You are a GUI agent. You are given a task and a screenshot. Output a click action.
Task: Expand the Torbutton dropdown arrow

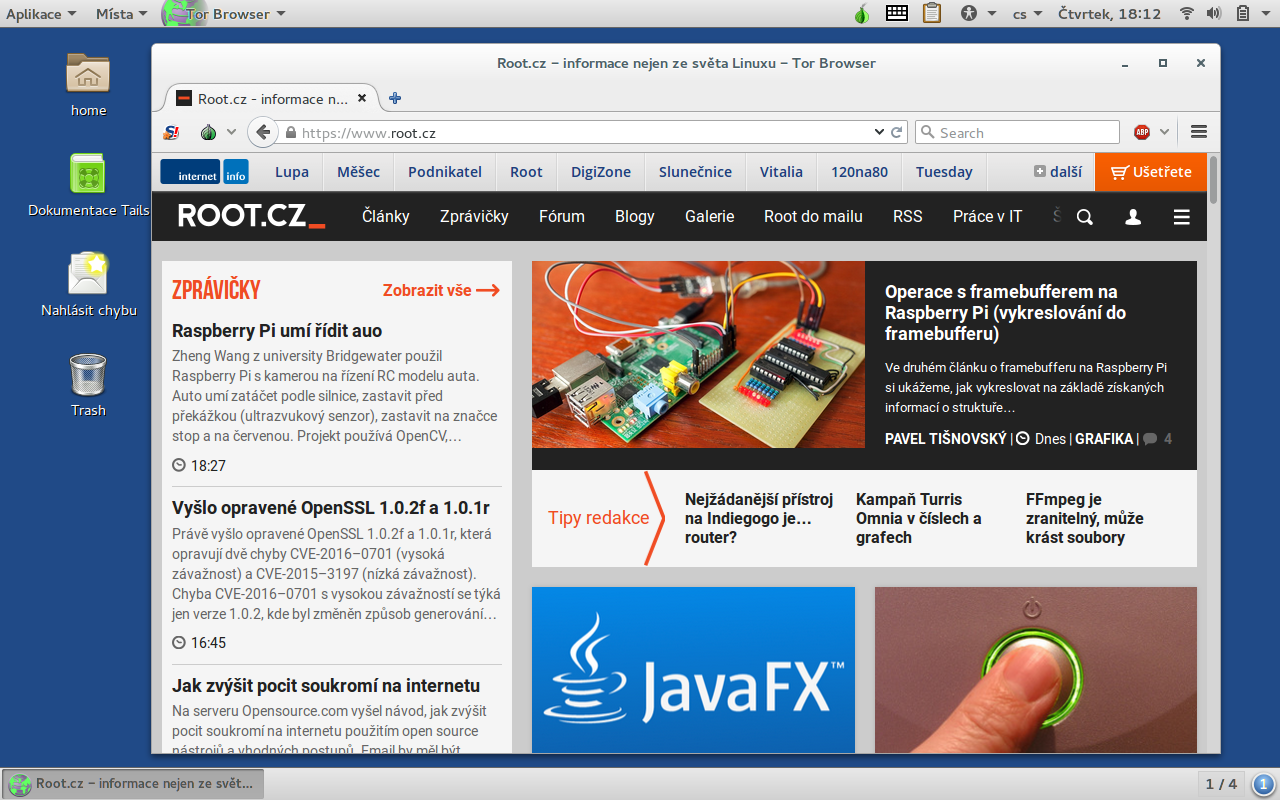[x=231, y=132]
